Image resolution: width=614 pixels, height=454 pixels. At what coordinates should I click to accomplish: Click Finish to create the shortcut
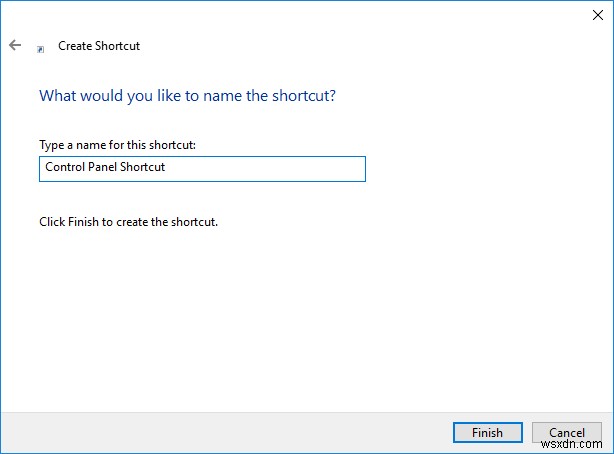click(x=488, y=432)
